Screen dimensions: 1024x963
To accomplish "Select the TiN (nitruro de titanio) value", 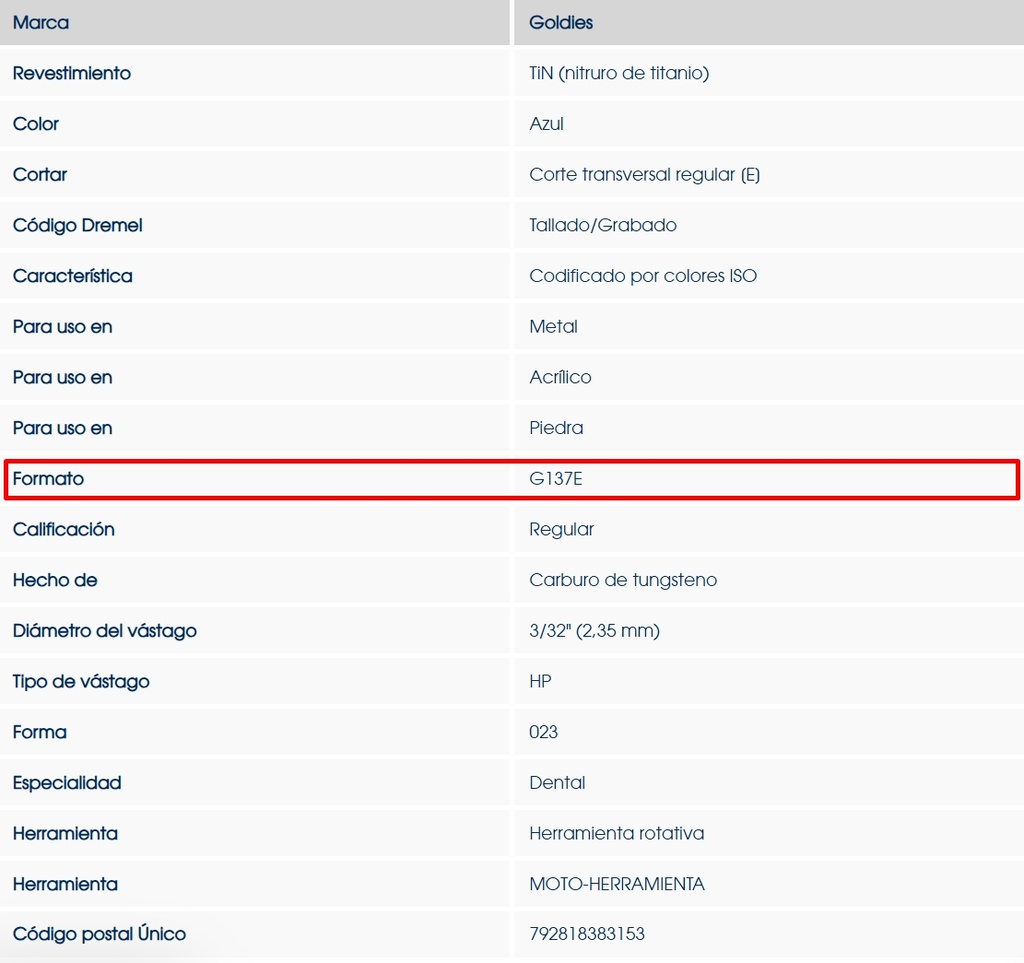I will 619,73.
